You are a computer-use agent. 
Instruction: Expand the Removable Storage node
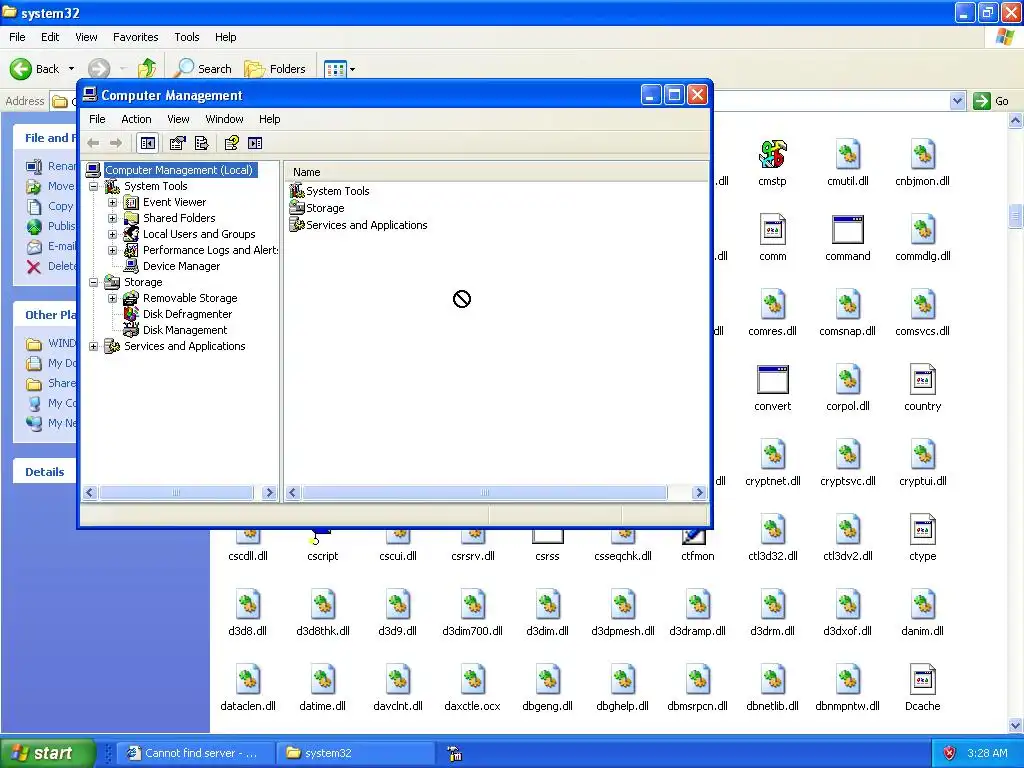pos(112,298)
